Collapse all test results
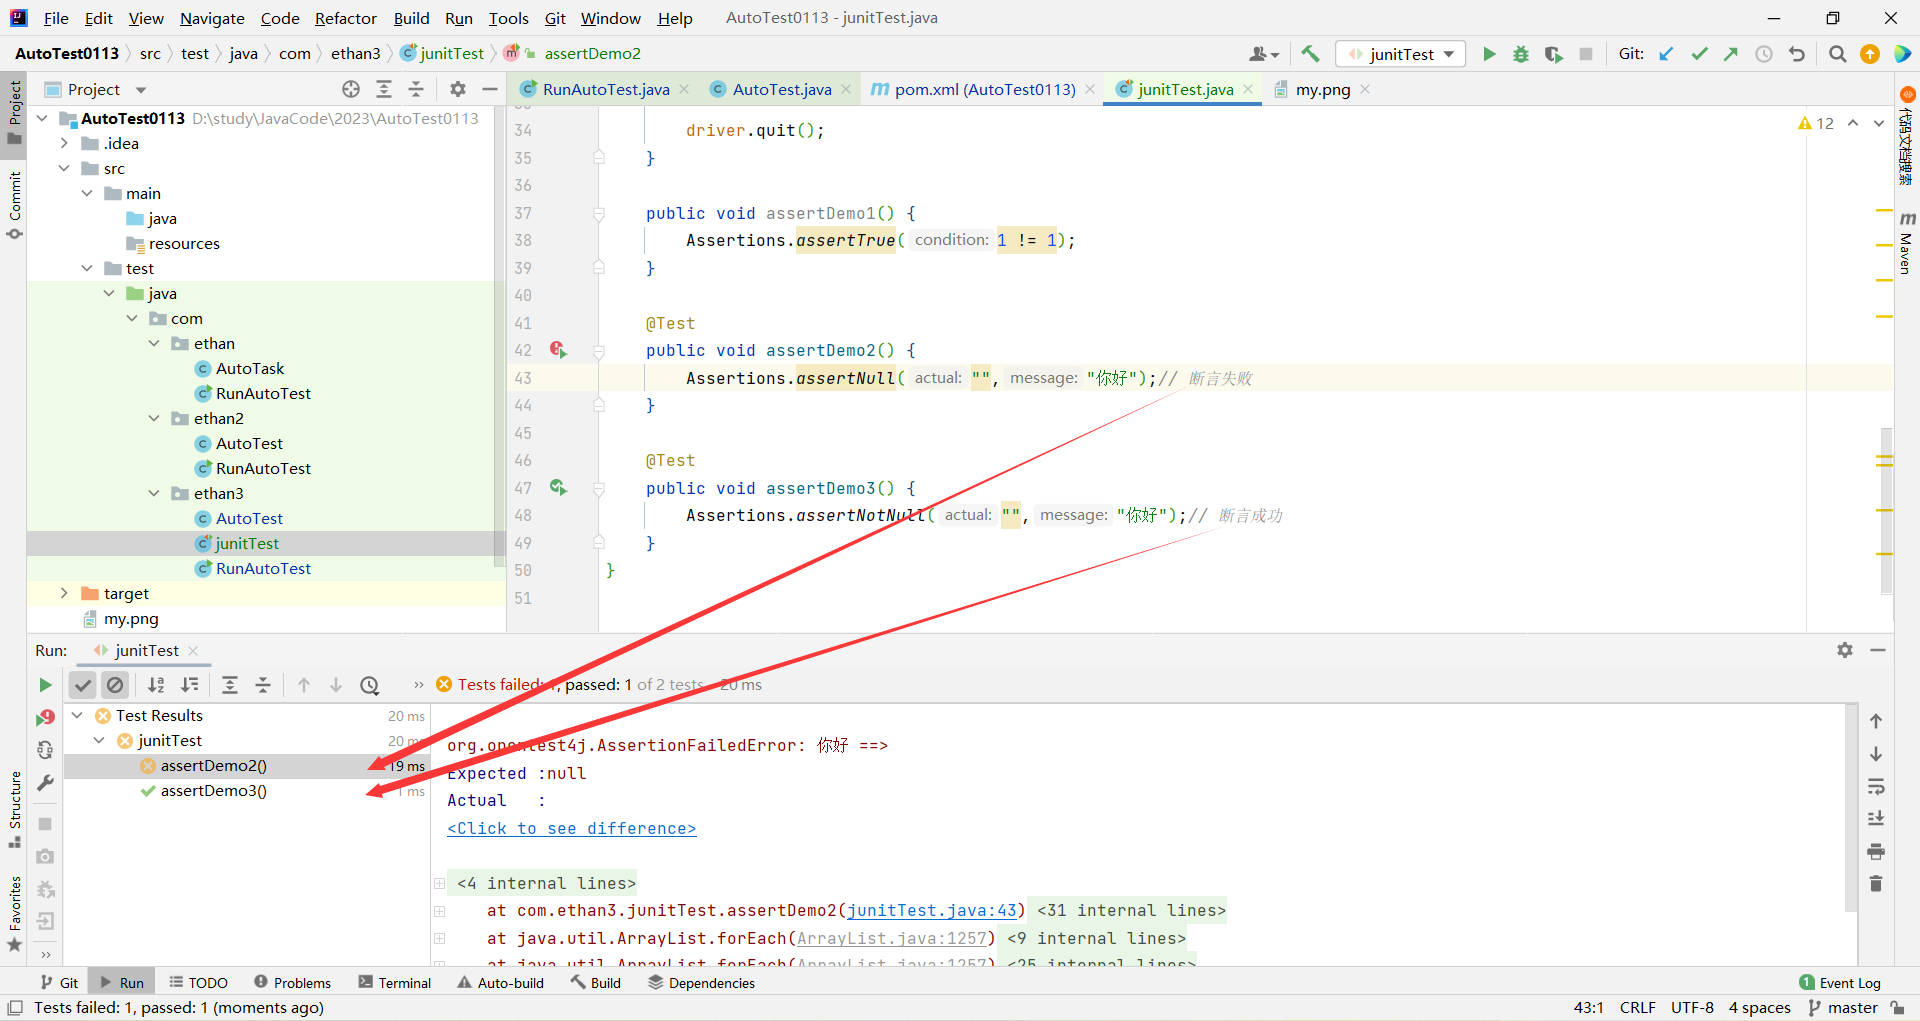The image size is (1920, 1021). 263,685
